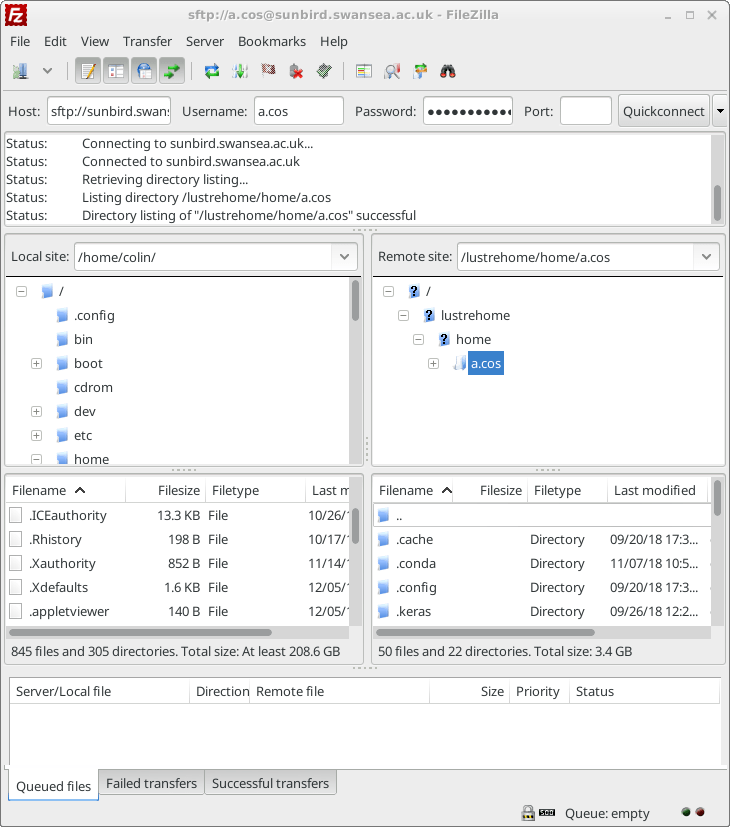This screenshot has height=827, width=730.
Task: Select .Xdefaults file icon
Action: (16, 587)
